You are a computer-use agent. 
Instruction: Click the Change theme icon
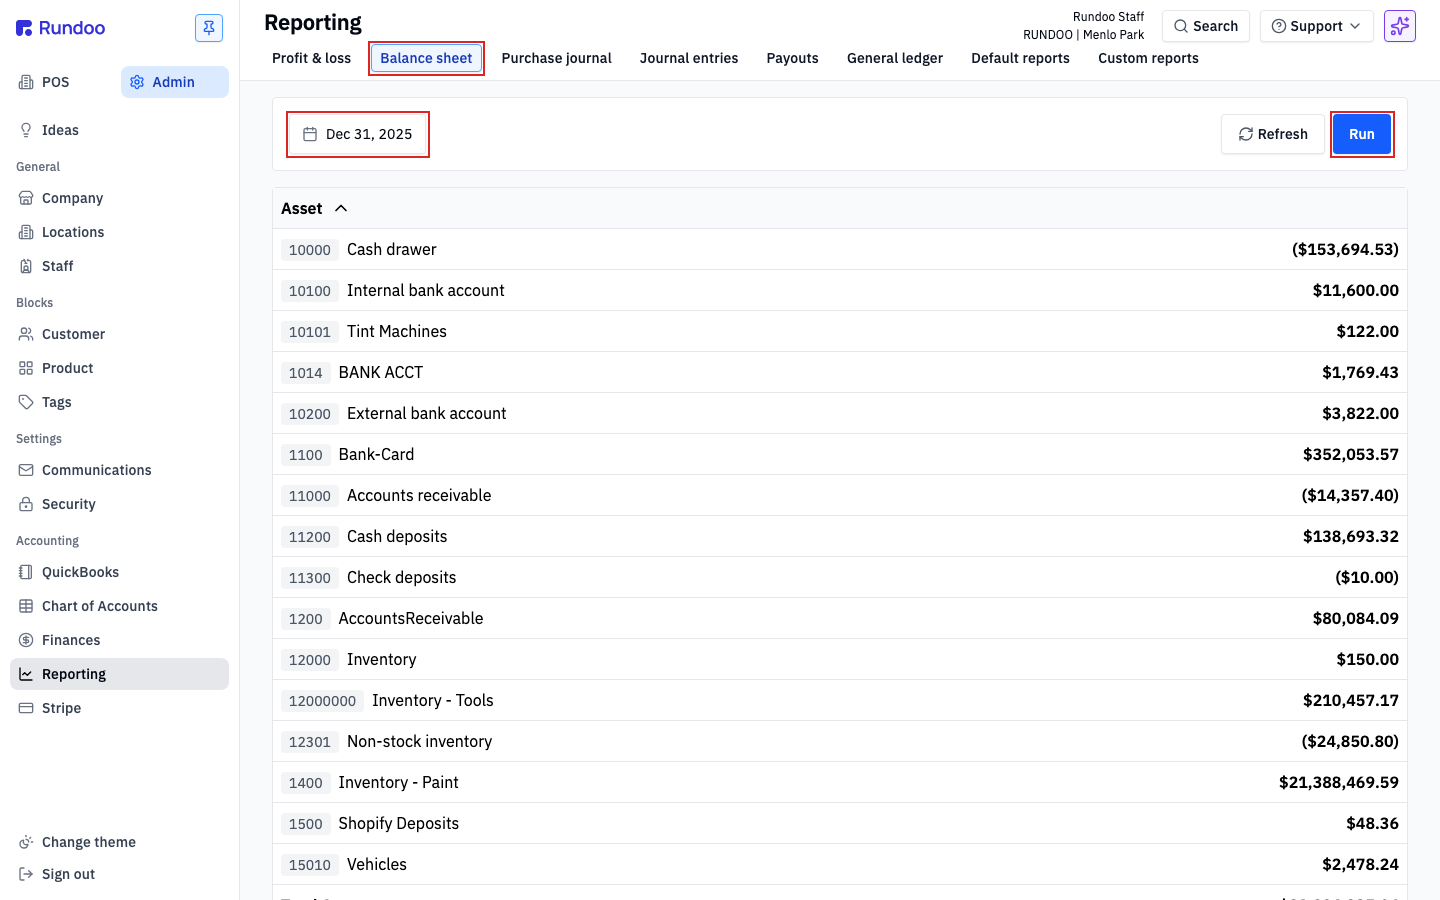pyautogui.click(x=26, y=842)
